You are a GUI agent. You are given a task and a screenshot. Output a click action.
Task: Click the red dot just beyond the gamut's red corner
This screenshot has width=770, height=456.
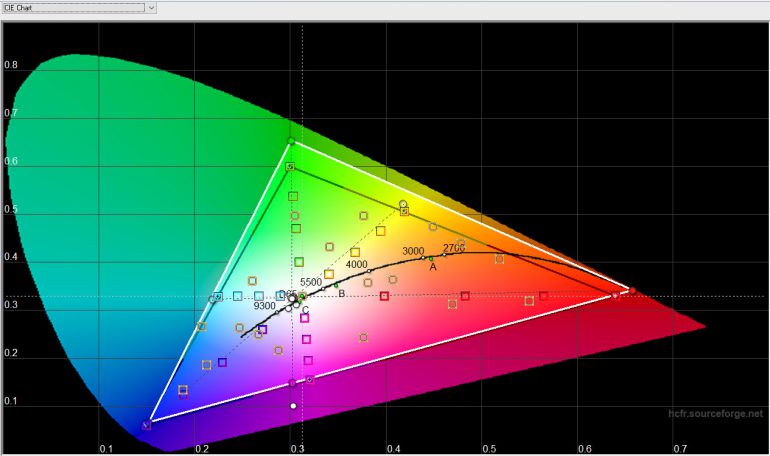point(632,290)
